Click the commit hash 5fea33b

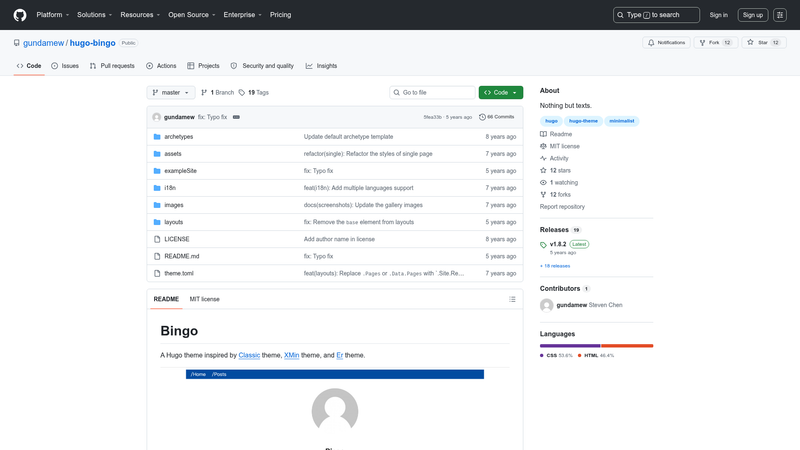[x=433, y=117]
